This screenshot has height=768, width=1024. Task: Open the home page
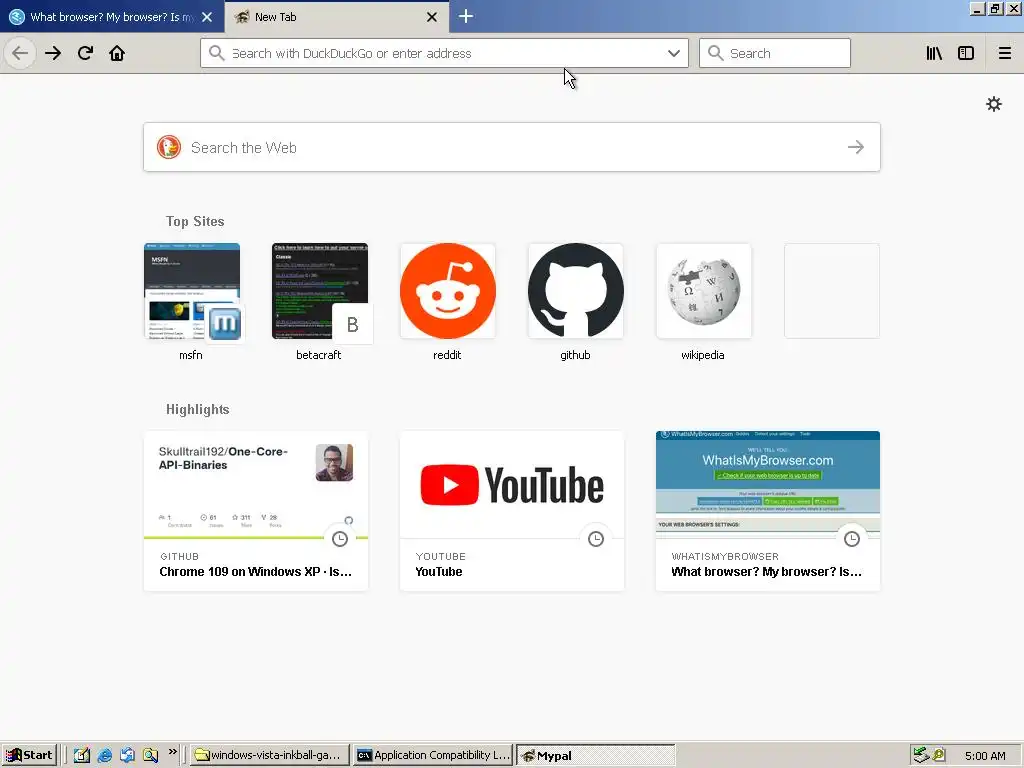[117, 53]
